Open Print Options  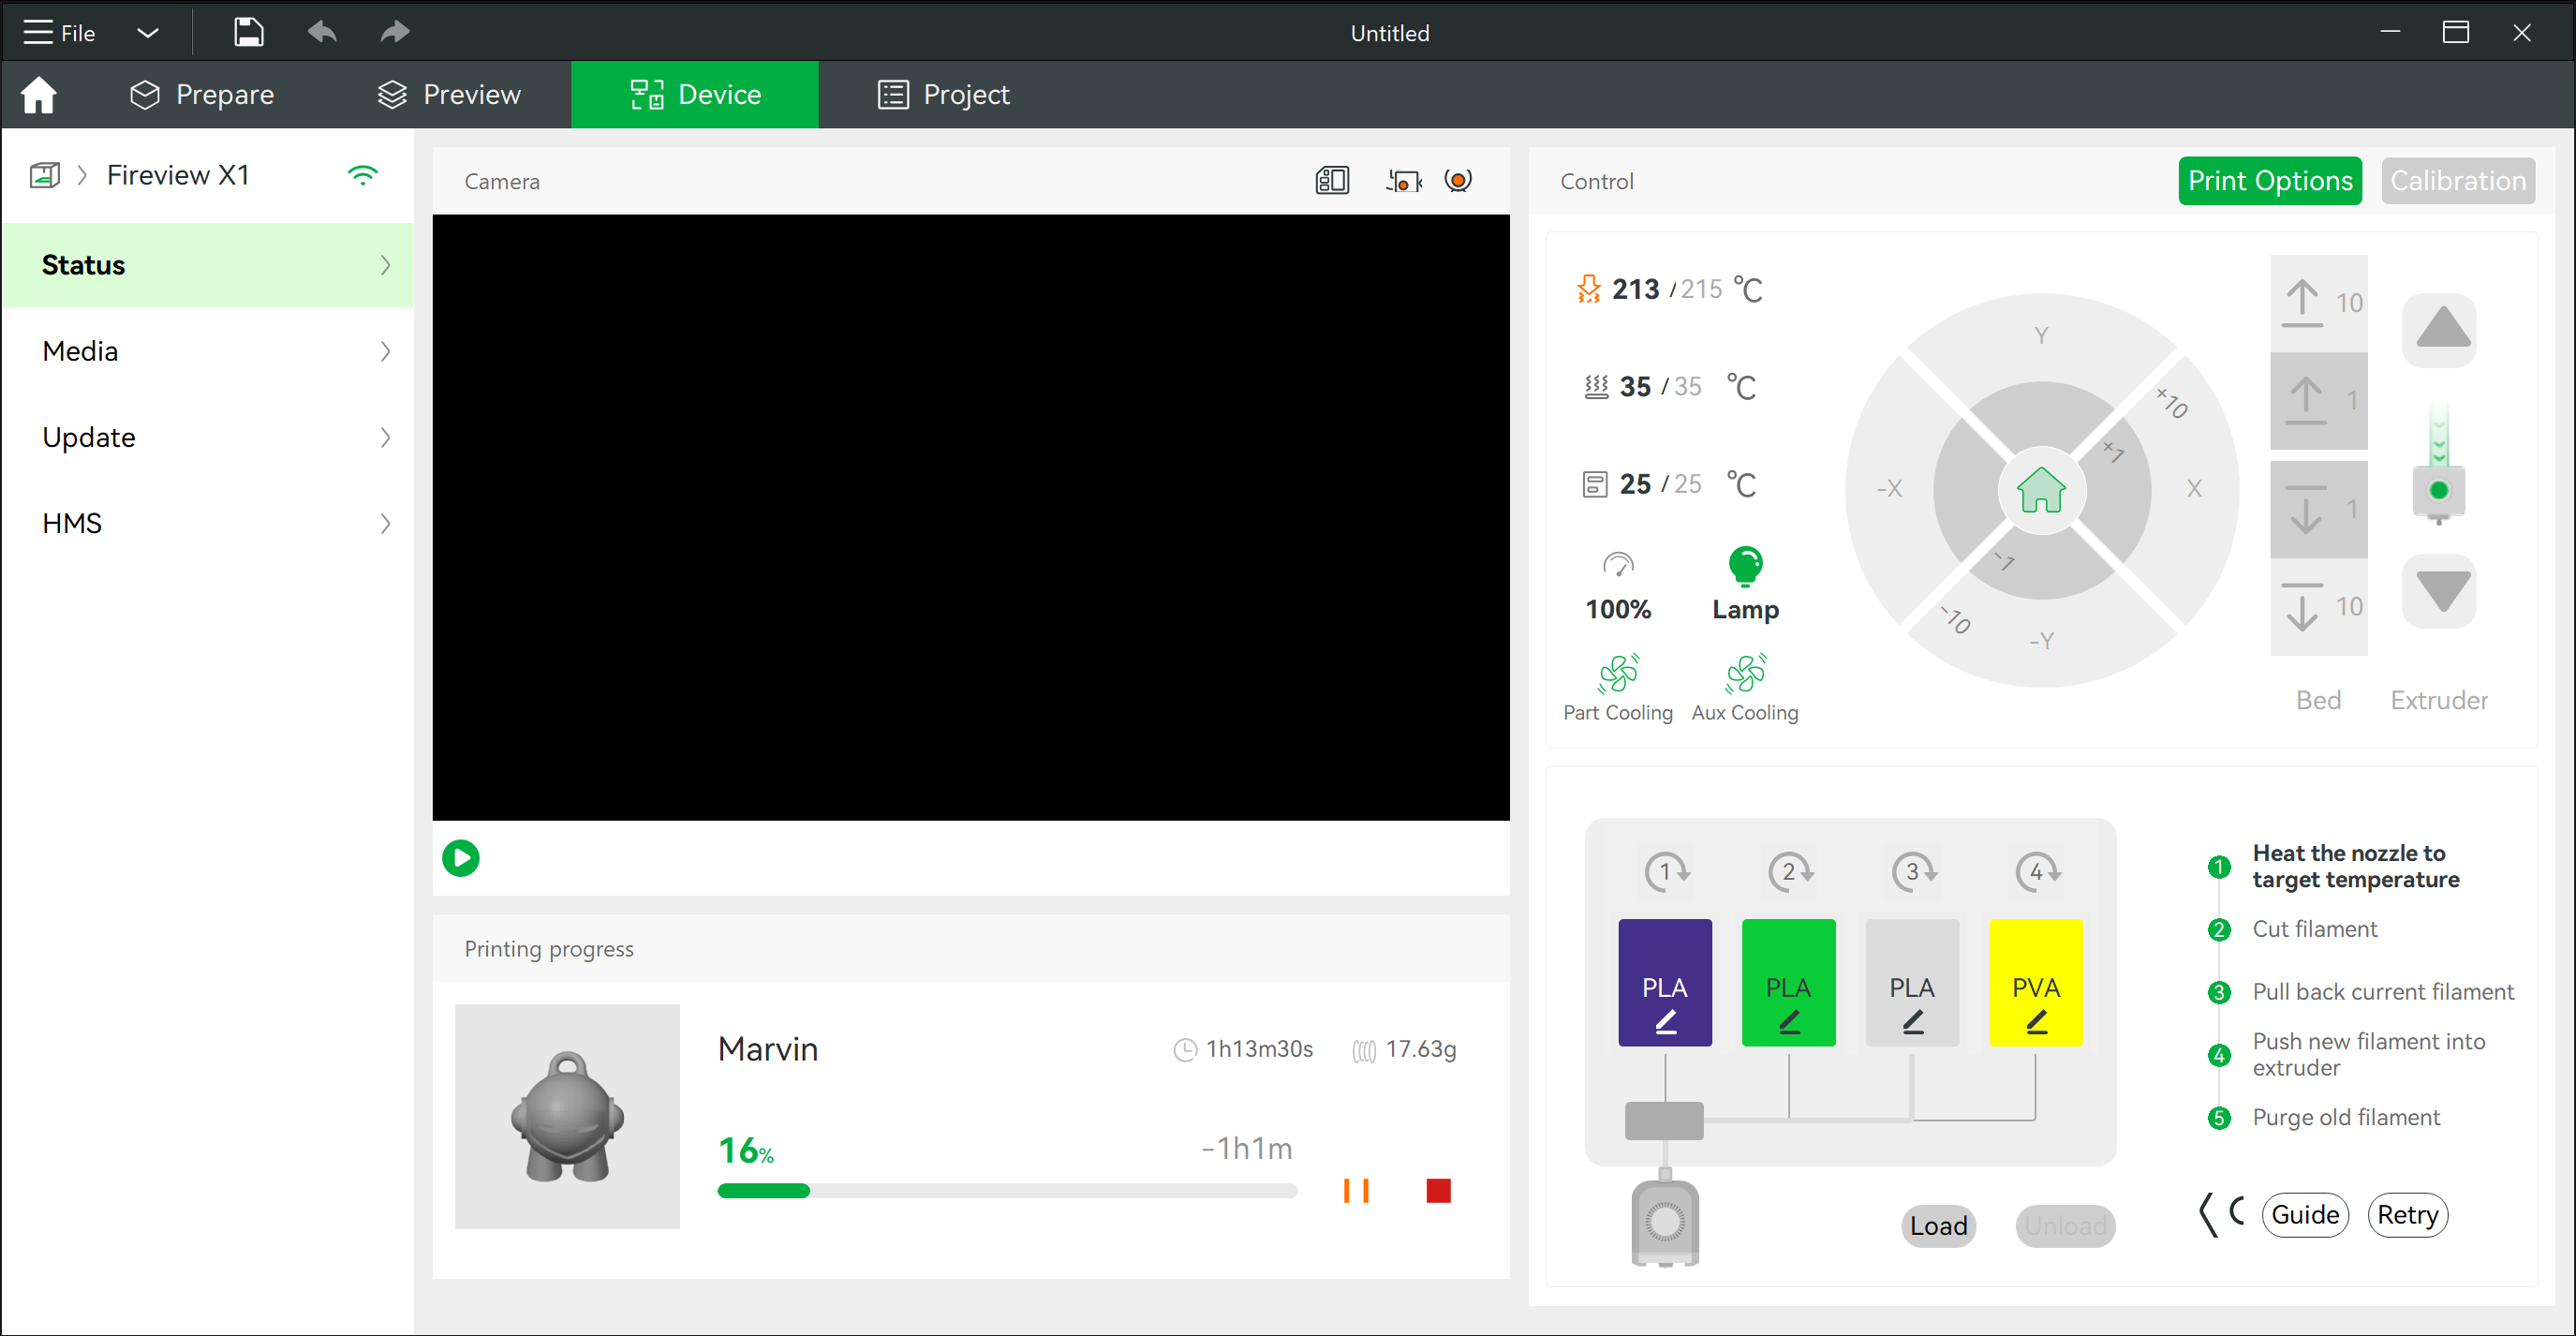click(2270, 181)
